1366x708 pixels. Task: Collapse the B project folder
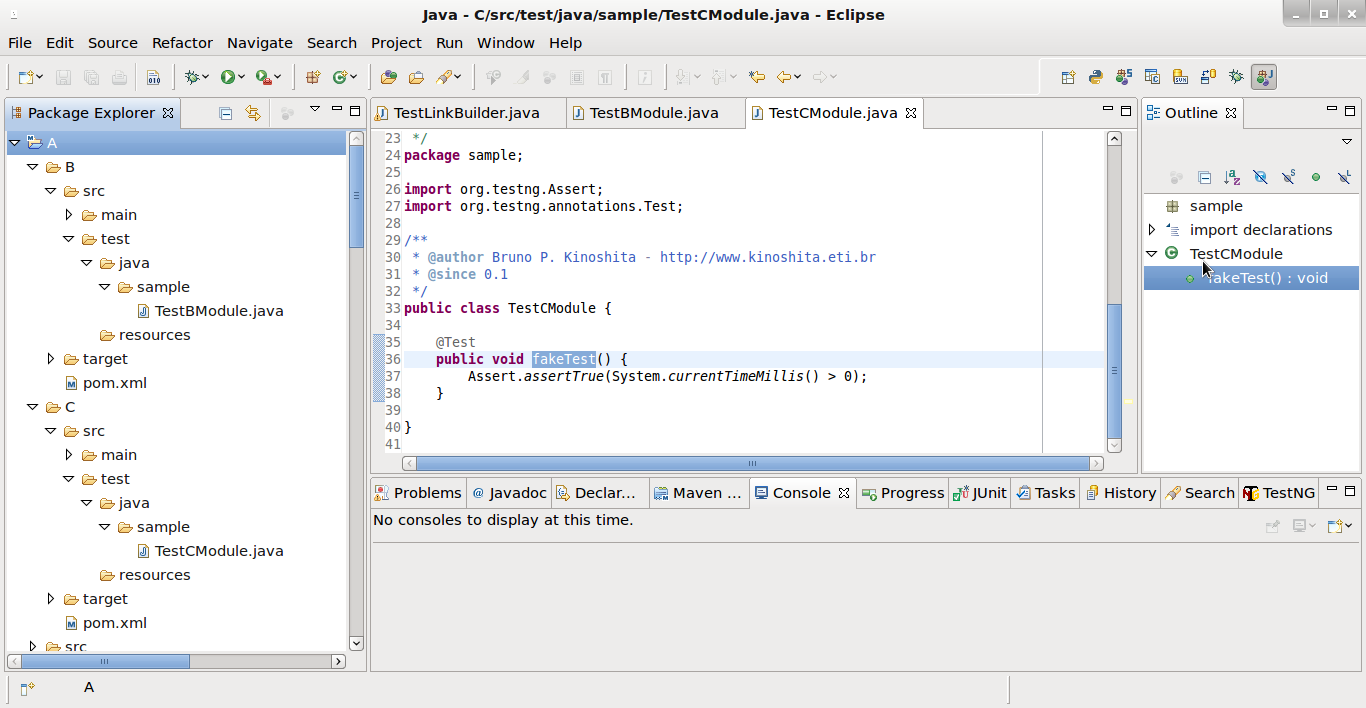click(x=33, y=167)
